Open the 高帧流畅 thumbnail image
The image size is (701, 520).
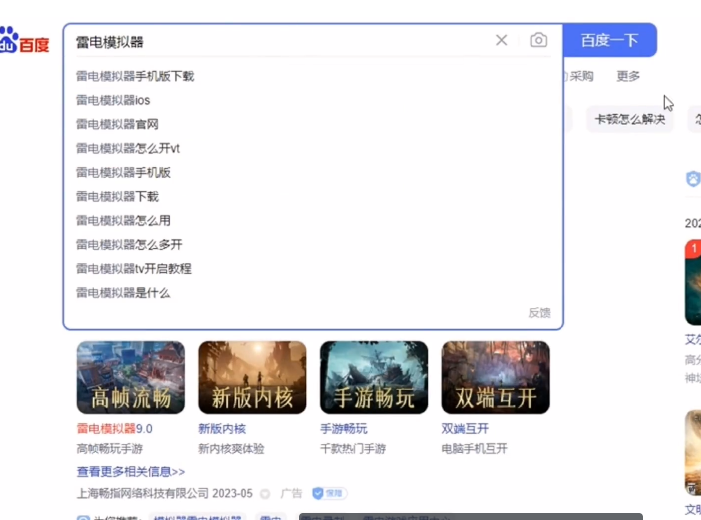click(x=131, y=377)
